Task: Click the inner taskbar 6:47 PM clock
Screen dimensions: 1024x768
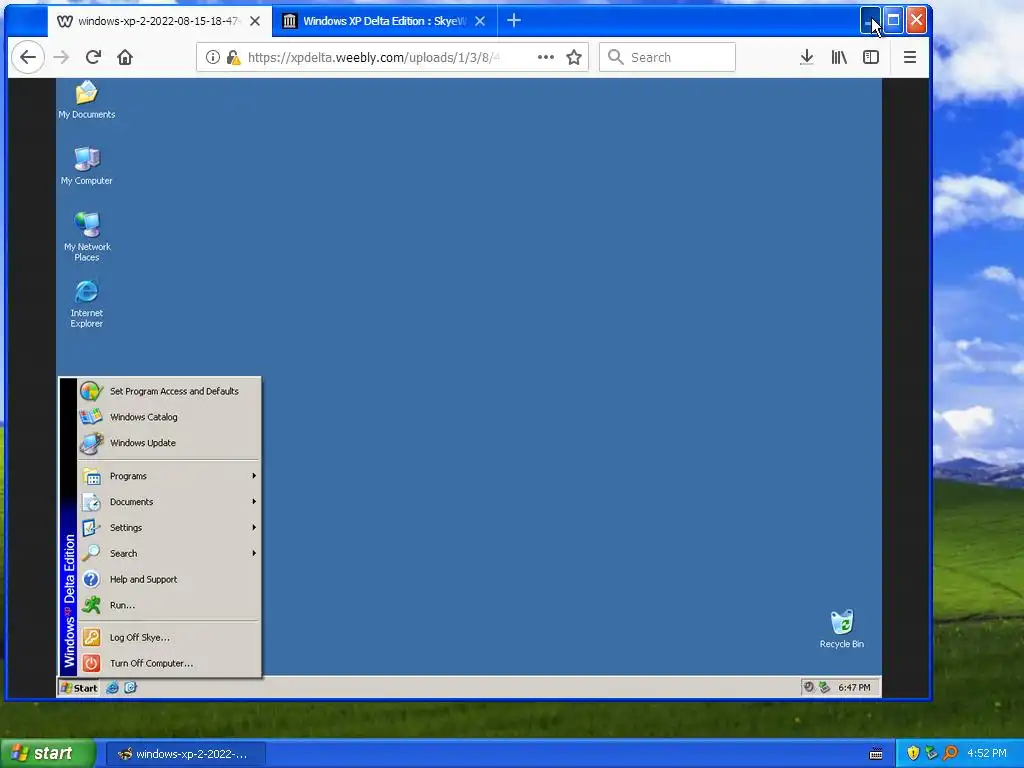Action: click(x=854, y=688)
